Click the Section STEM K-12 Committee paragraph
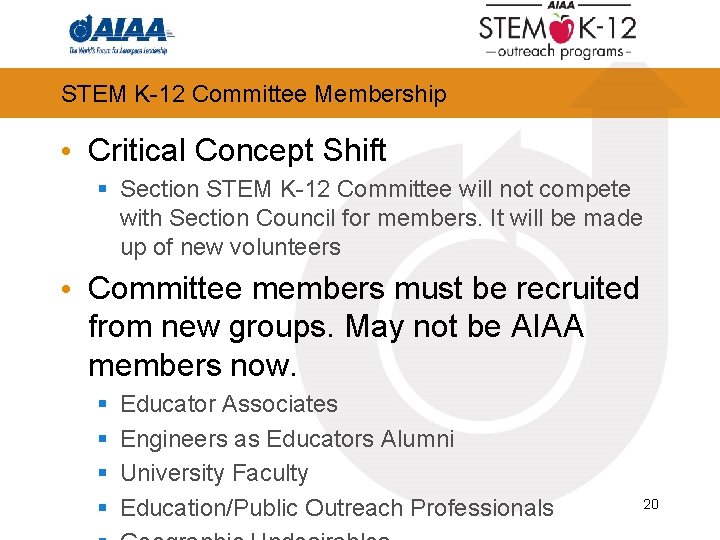This screenshot has height=540, width=720. coord(380,218)
